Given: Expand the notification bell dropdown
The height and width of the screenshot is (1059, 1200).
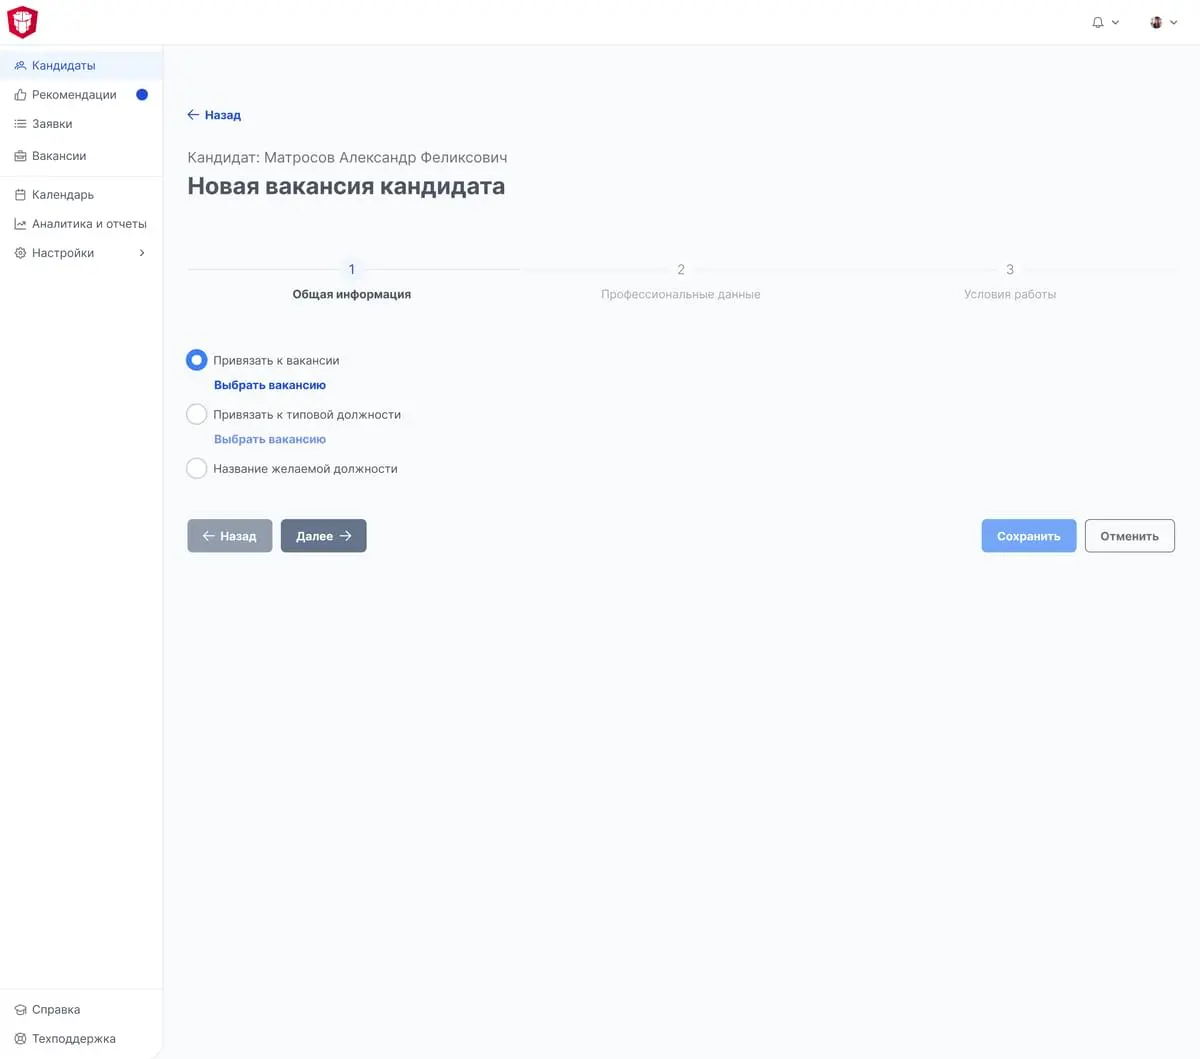Looking at the screenshot, I should tap(1106, 22).
